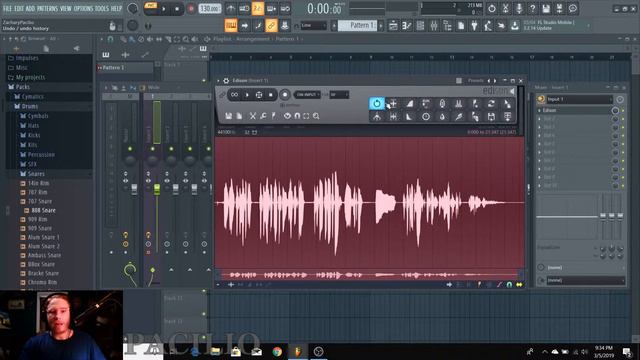Viewport: 640px width, 360px height.
Task: Click the tempo value field
Action: (x=210, y=9)
